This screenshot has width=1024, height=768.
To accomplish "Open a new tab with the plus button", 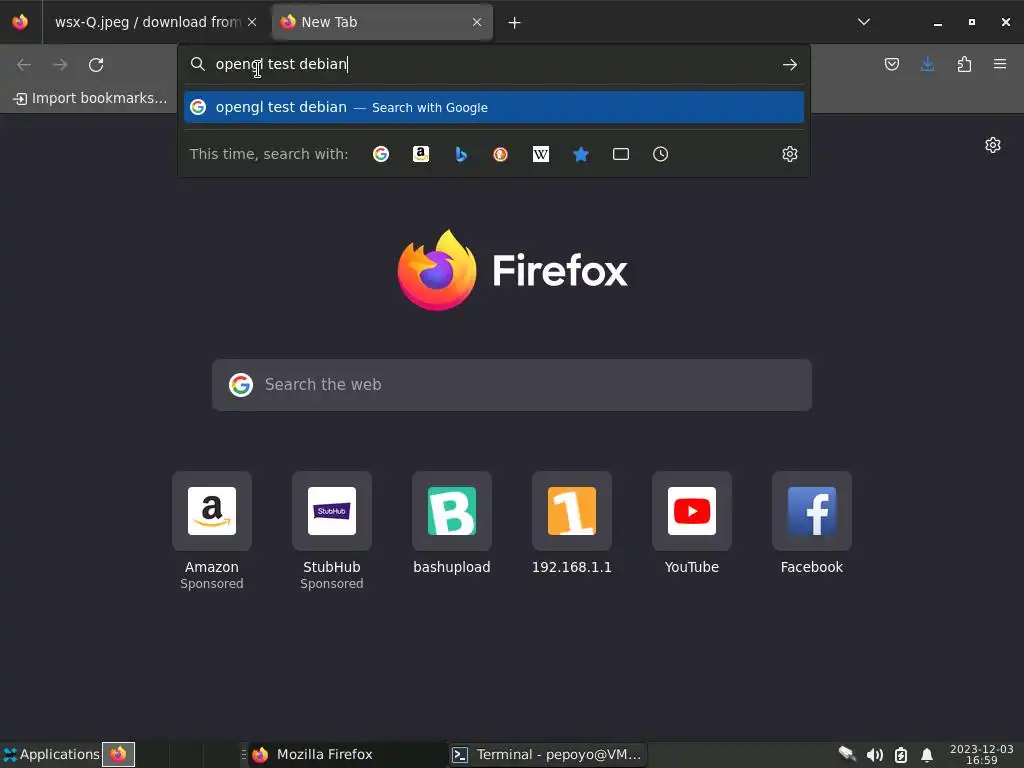I will click(515, 23).
